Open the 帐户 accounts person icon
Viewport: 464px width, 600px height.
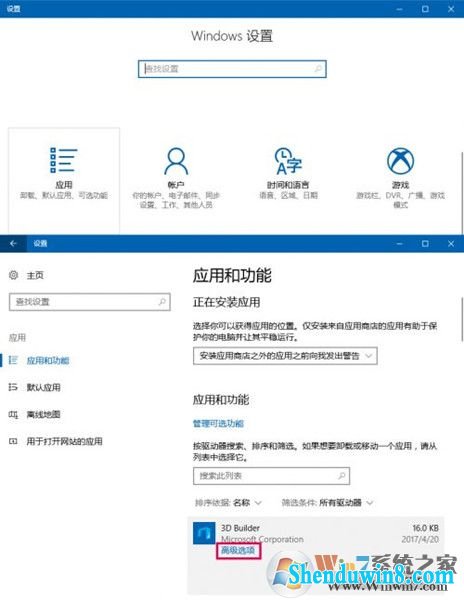(176, 161)
